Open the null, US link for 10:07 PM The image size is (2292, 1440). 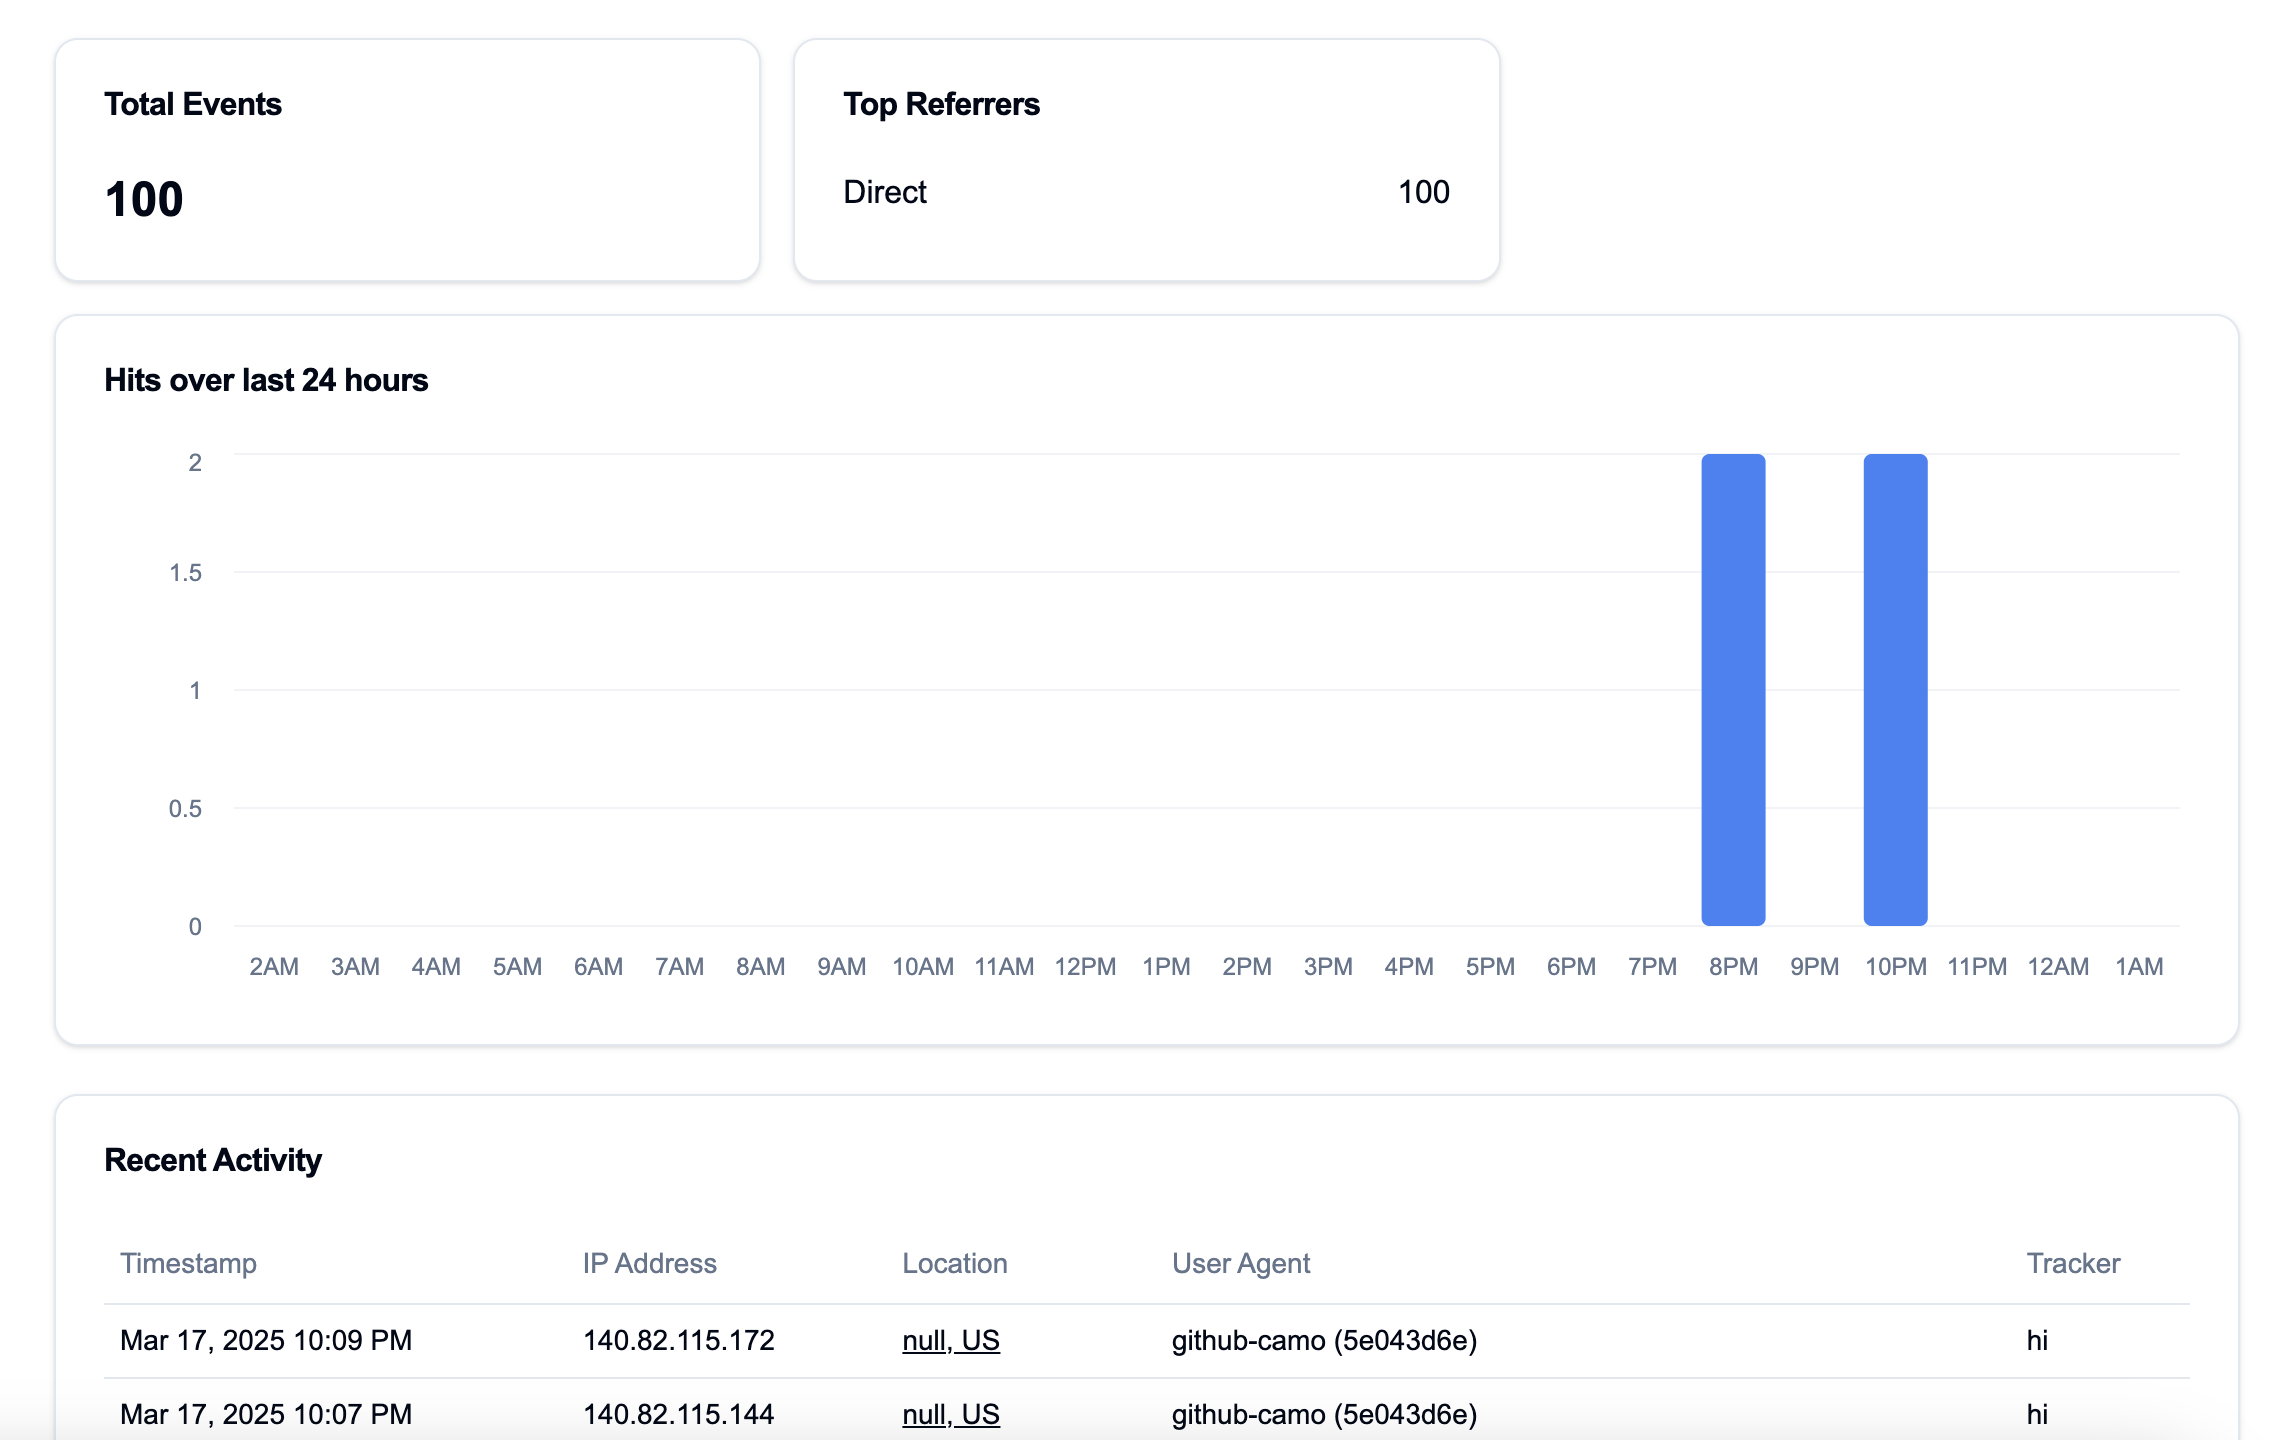[x=950, y=1414]
